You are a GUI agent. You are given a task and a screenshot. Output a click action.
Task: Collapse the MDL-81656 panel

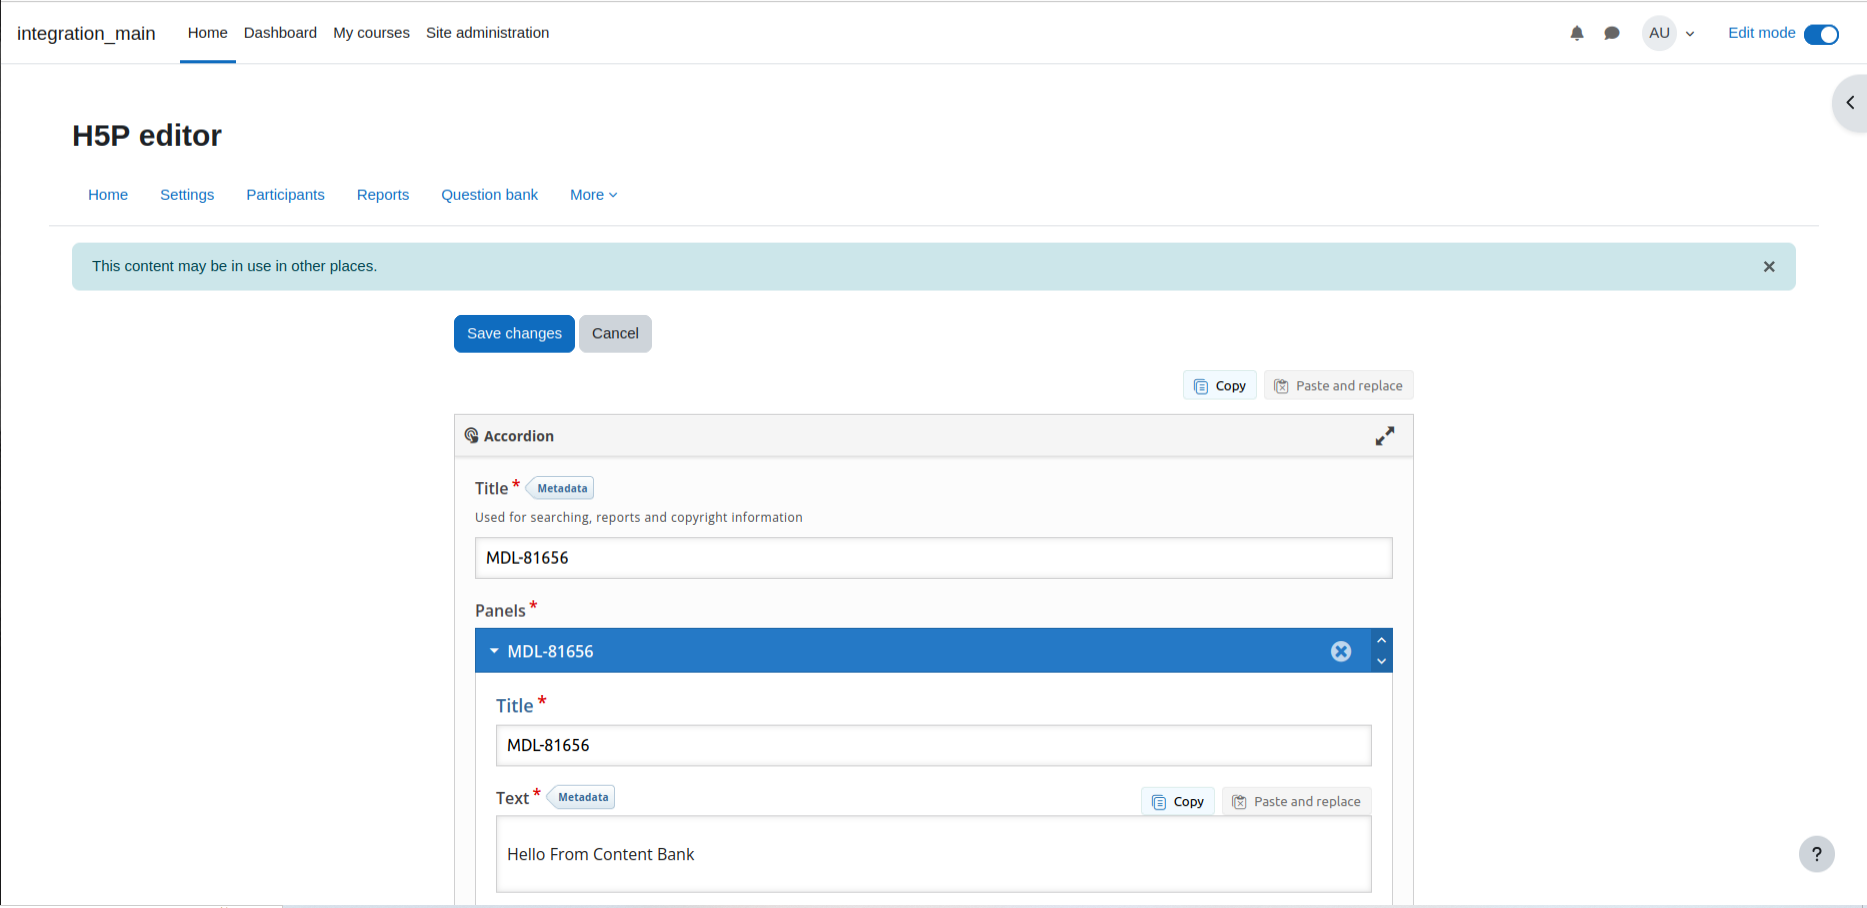494,651
